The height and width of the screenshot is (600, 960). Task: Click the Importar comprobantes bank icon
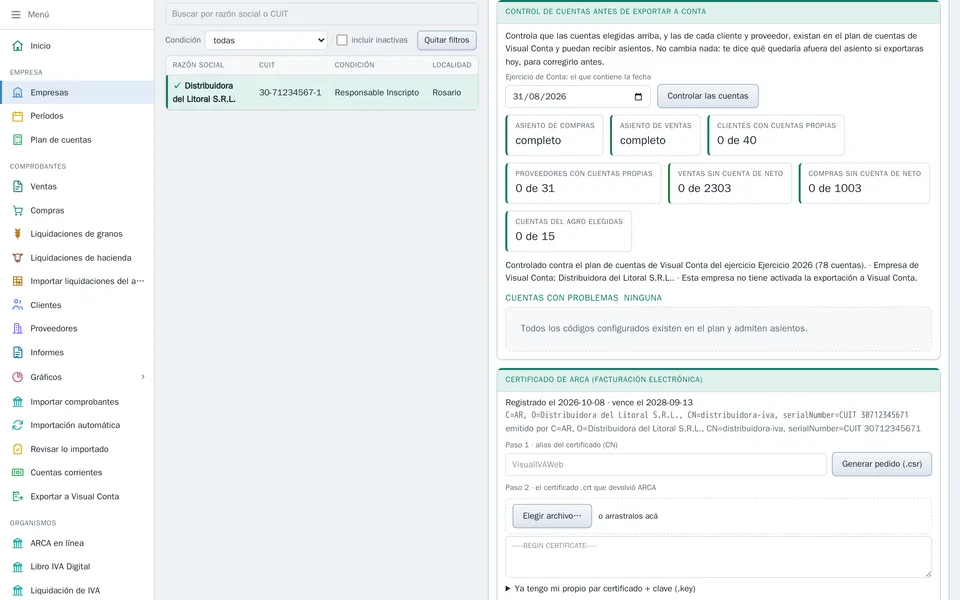pyautogui.click(x=18, y=402)
